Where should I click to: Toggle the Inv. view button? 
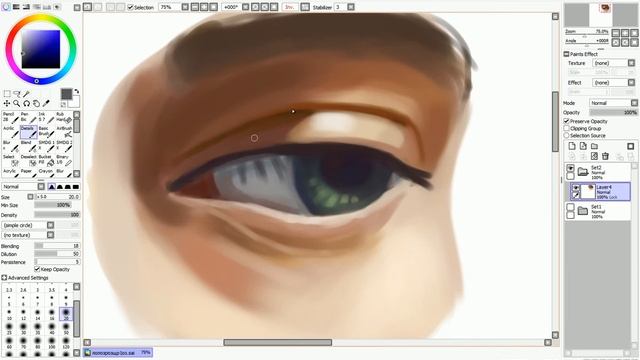tap(289, 7)
